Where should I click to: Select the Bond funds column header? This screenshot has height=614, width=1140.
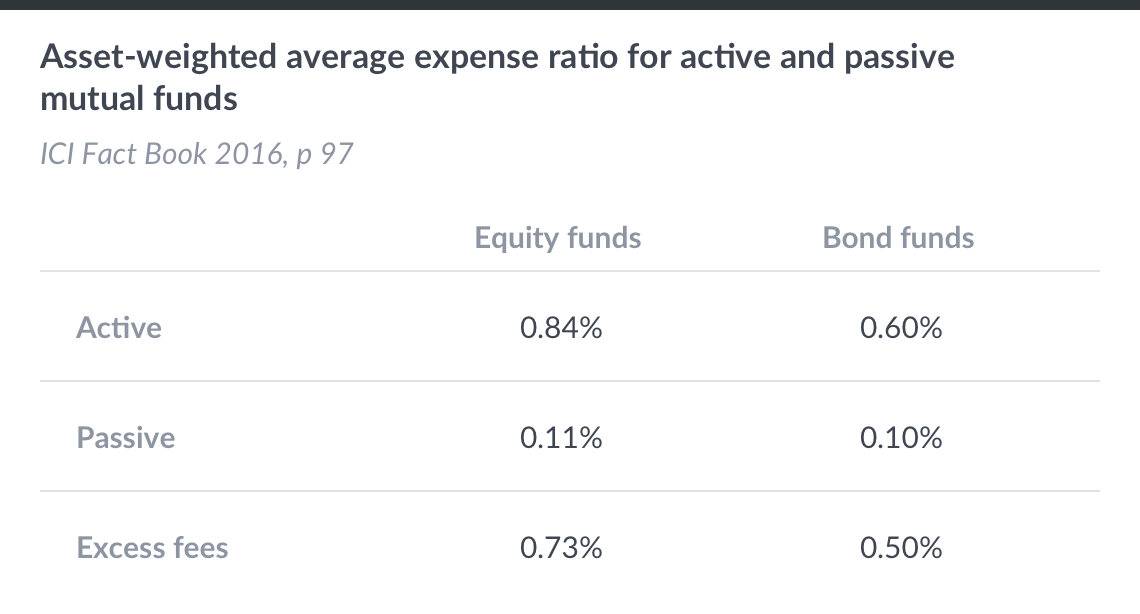click(898, 237)
